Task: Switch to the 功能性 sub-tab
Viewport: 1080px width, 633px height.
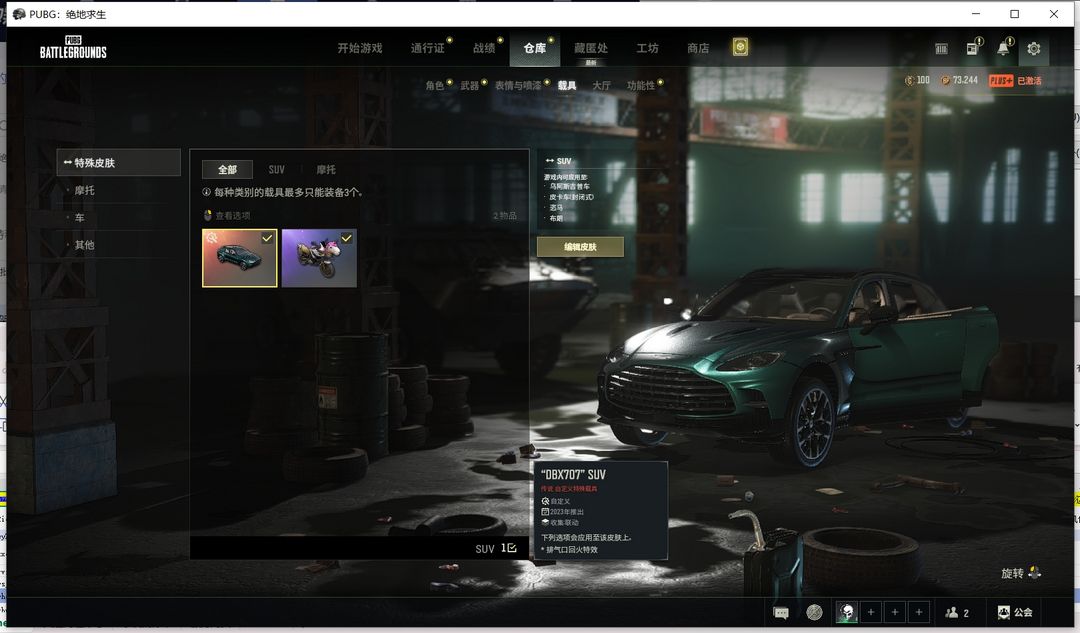Action: pos(641,85)
